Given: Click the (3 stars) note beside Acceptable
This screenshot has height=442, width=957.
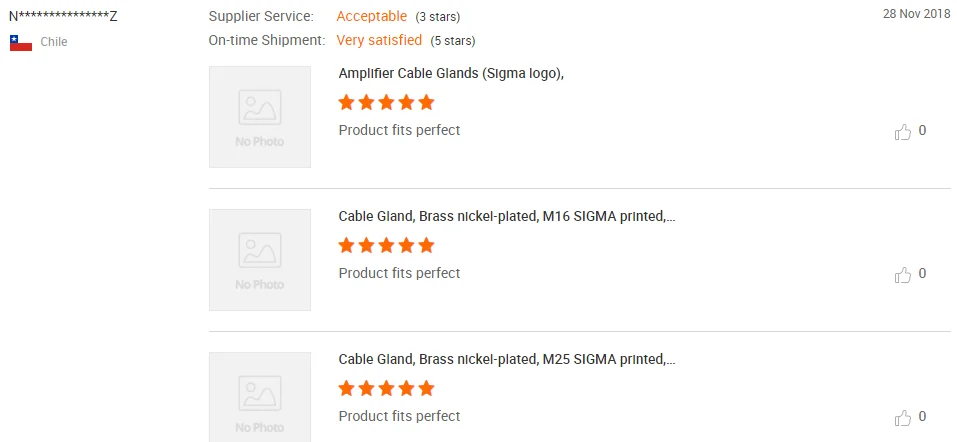Looking at the screenshot, I should click(x=439, y=18).
